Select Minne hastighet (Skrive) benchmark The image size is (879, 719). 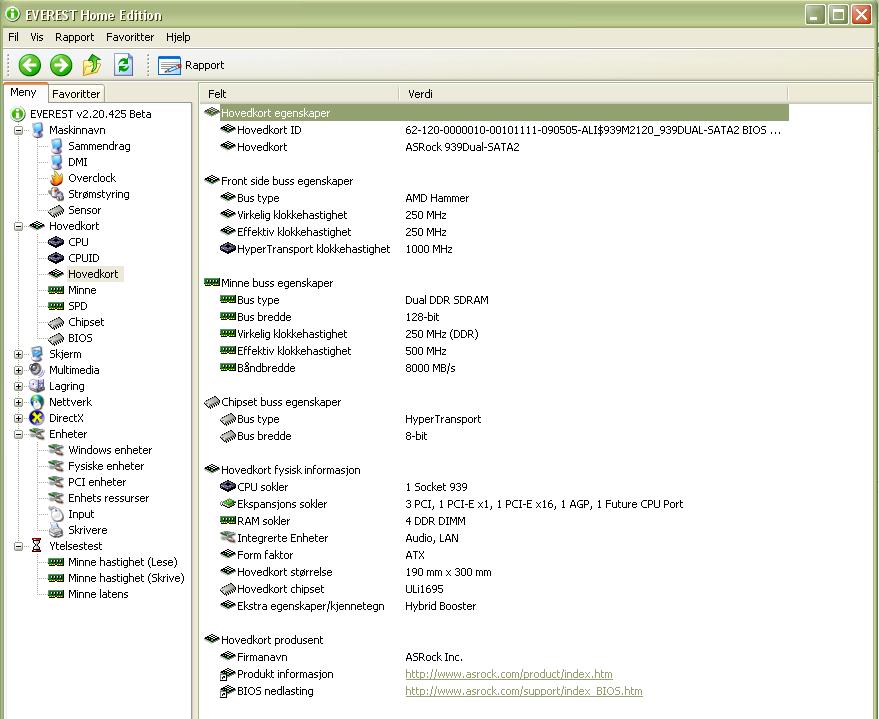[126, 578]
